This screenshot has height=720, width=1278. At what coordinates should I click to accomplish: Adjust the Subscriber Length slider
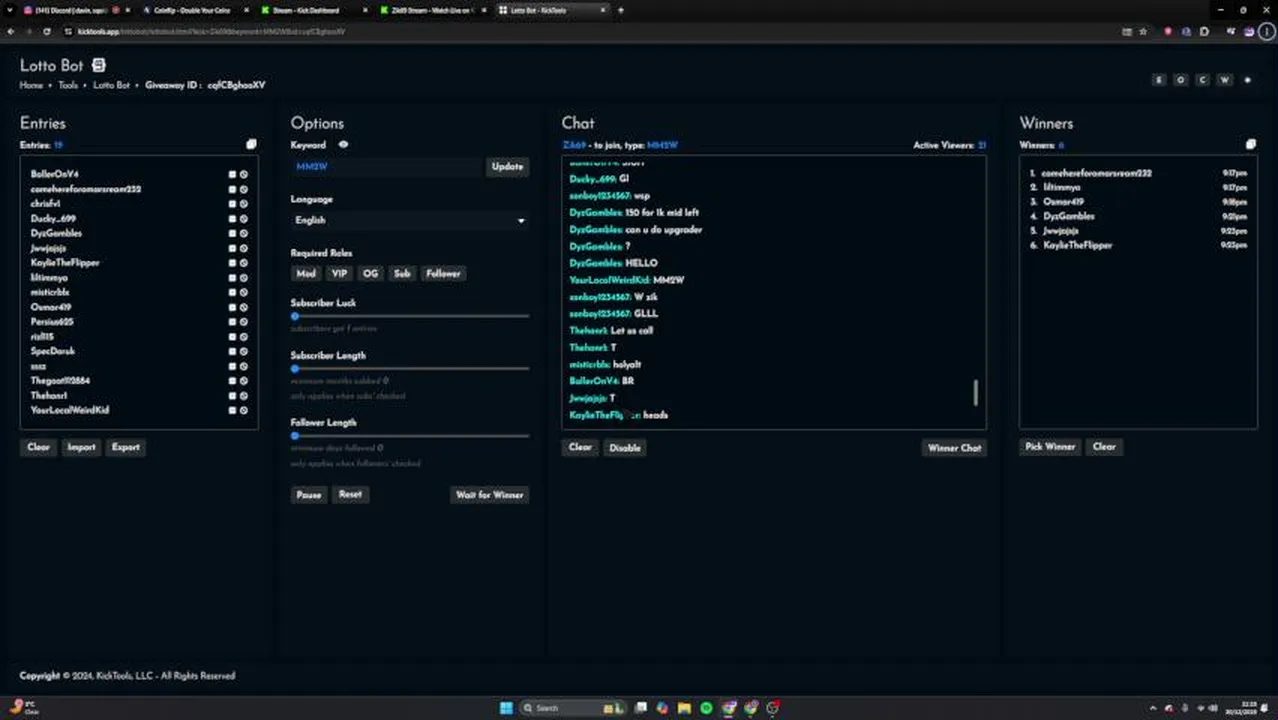tap(410, 368)
